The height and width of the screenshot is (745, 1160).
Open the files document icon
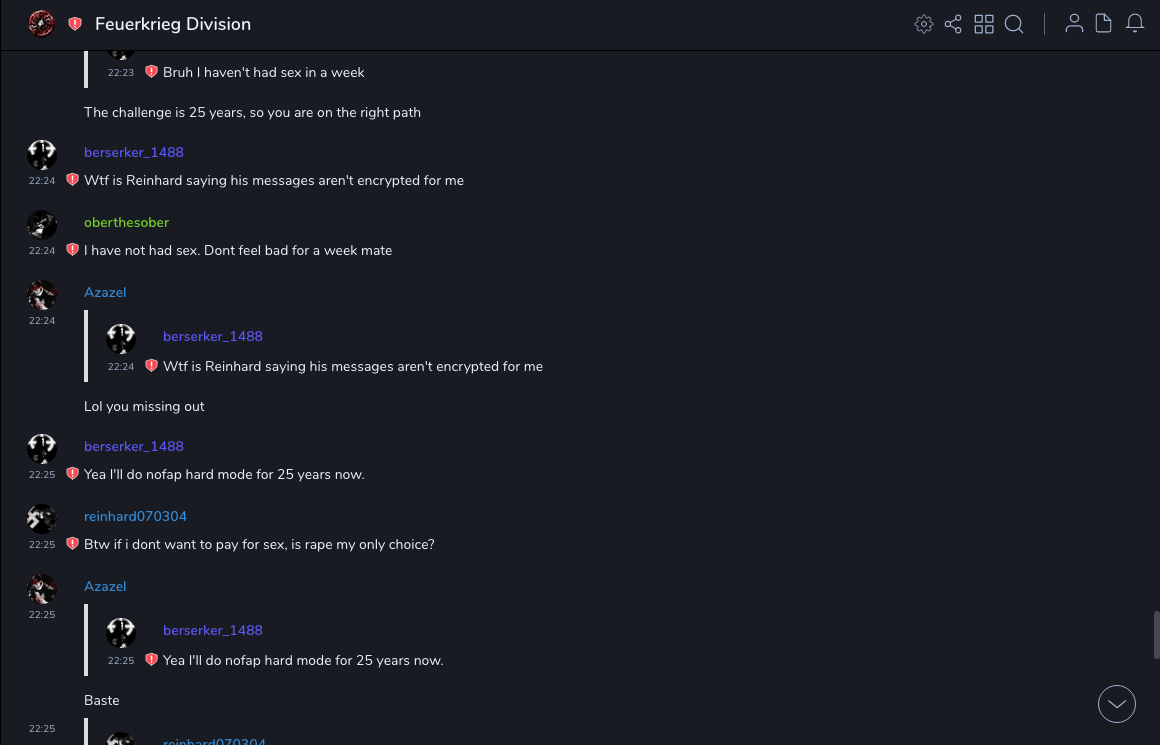click(x=1104, y=24)
